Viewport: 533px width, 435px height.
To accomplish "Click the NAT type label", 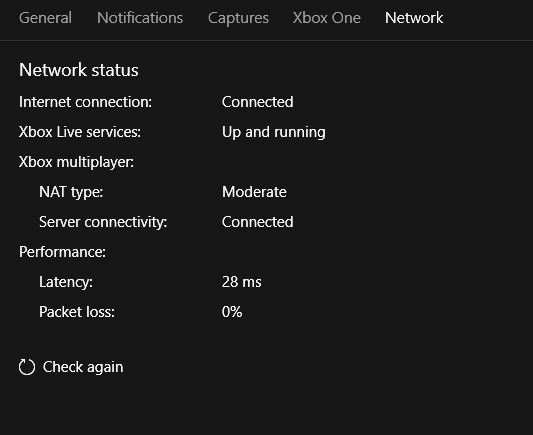I will (x=71, y=192).
